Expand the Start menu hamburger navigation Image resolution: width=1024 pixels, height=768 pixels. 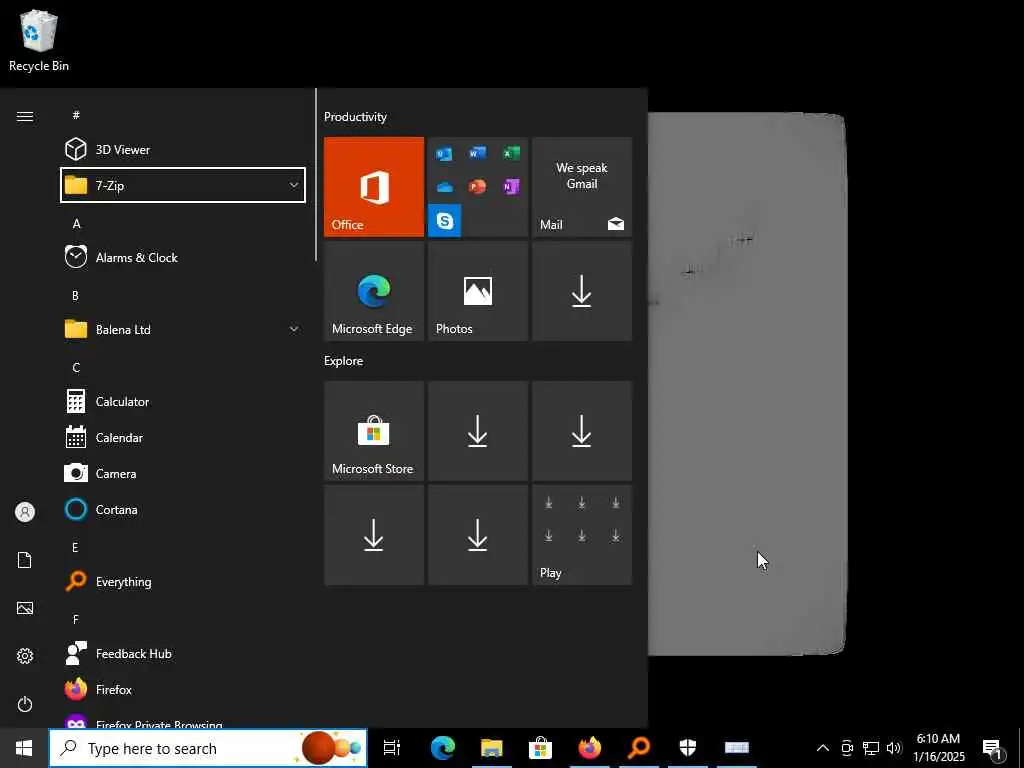pyautogui.click(x=25, y=116)
